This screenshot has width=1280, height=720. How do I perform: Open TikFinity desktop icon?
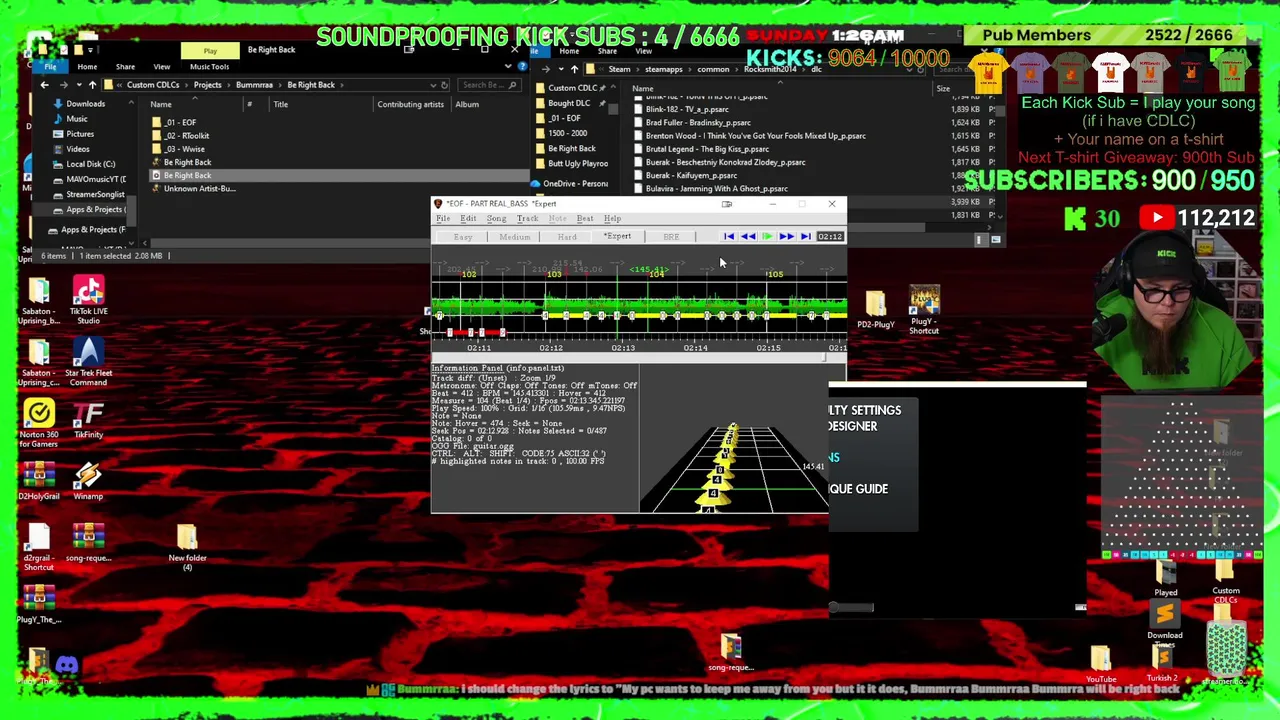click(88, 420)
